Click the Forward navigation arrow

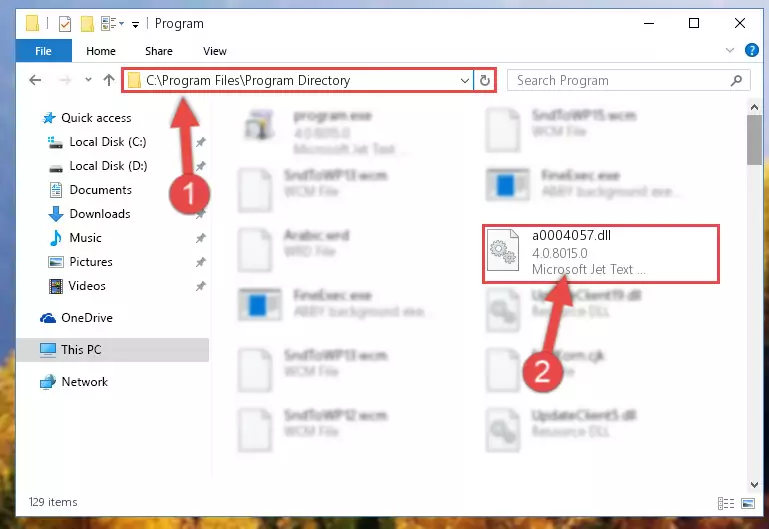point(65,80)
